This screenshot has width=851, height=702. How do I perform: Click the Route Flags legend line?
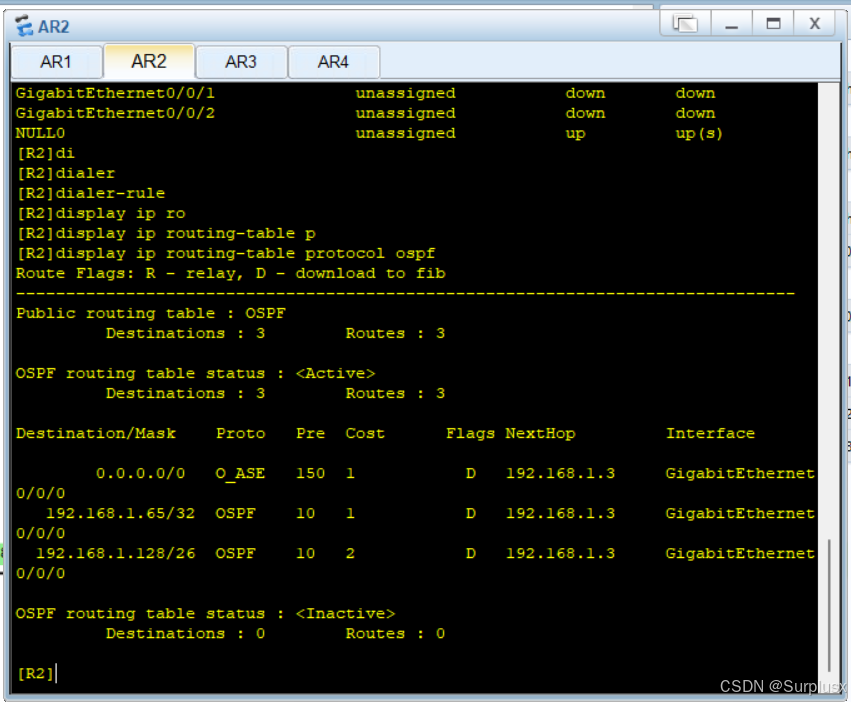click(231, 274)
